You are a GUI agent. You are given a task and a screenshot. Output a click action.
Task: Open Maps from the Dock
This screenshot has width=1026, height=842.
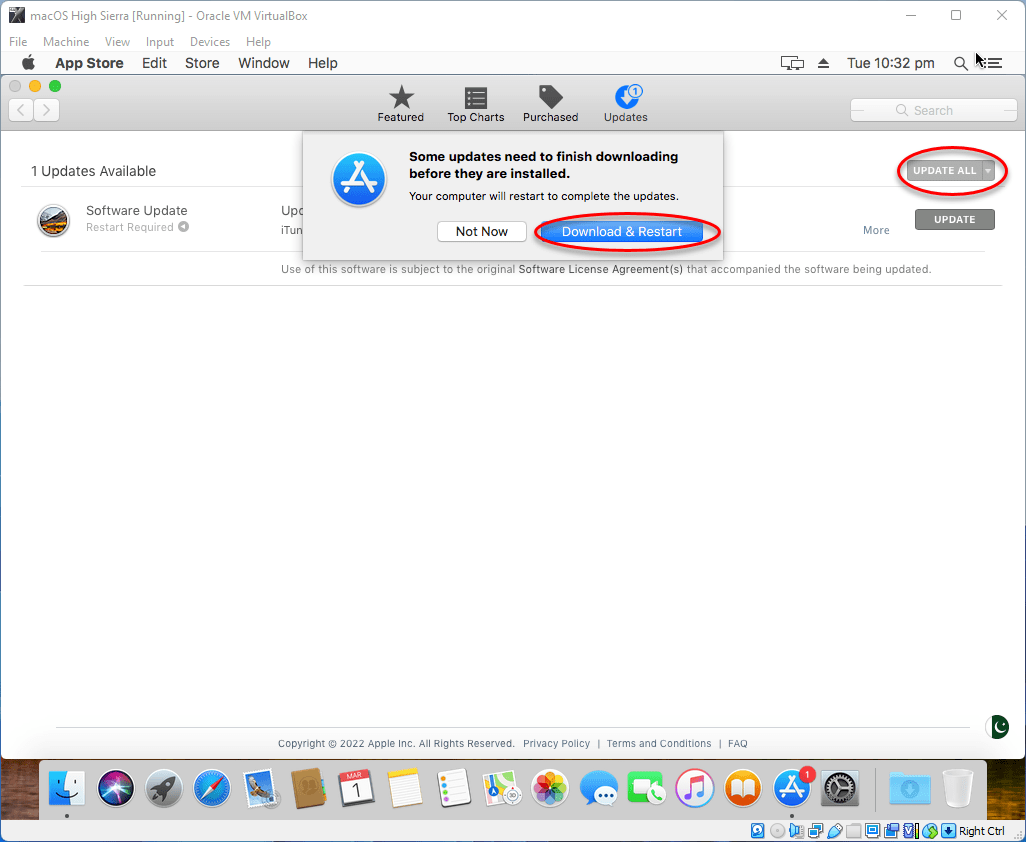click(x=502, y=788)
